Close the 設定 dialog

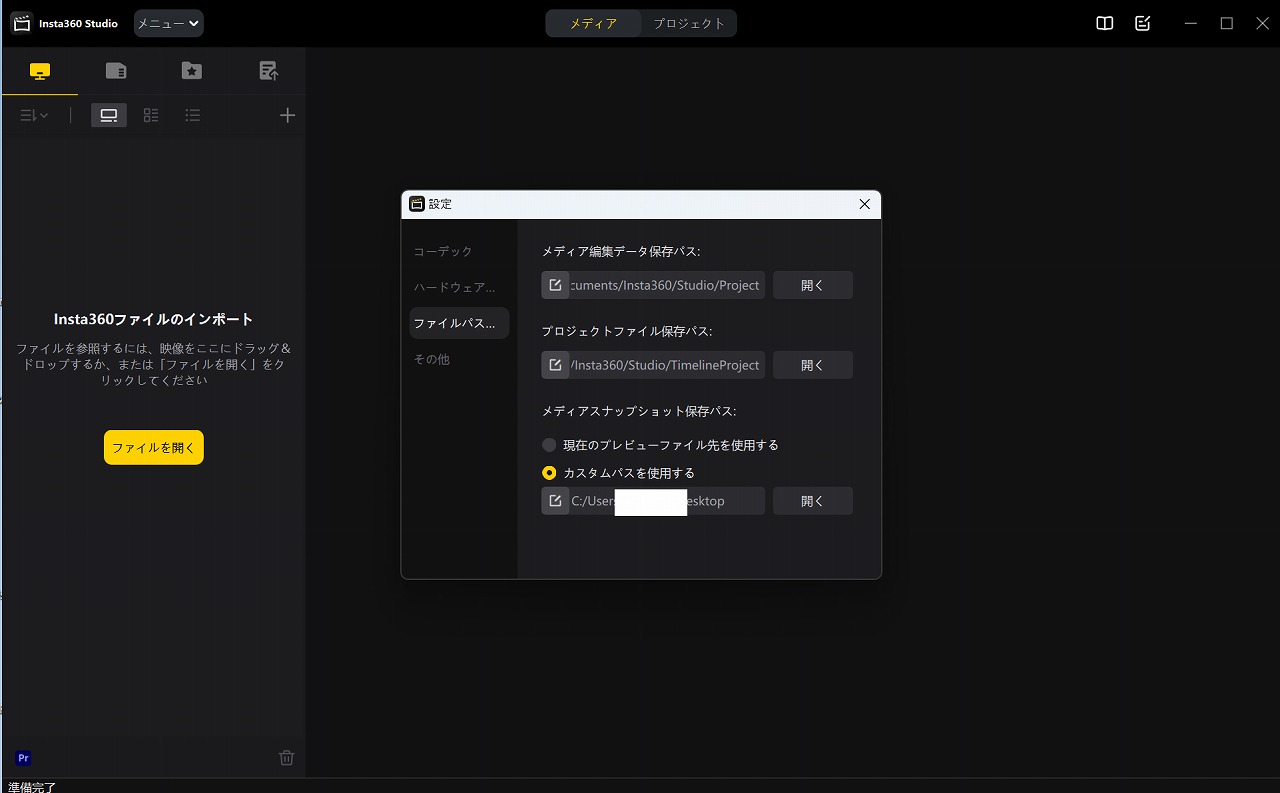[865, 204]
